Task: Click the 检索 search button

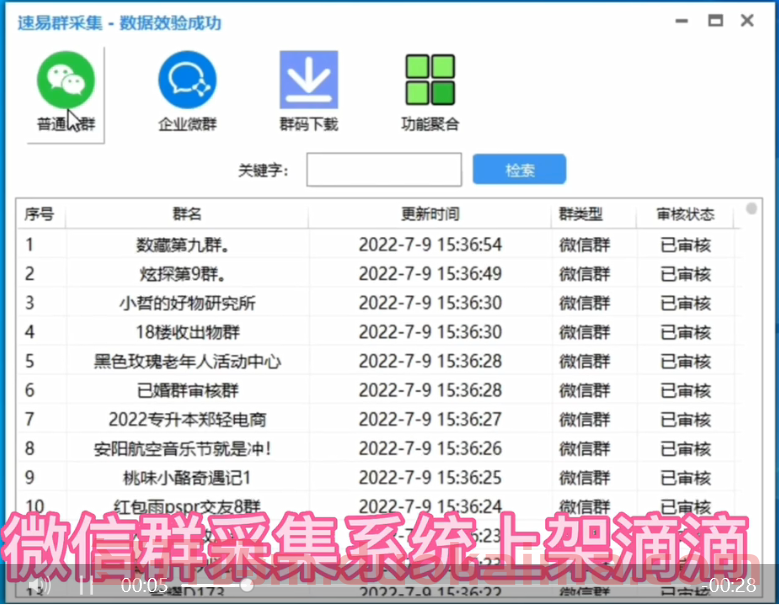Action: coord(519,169)
